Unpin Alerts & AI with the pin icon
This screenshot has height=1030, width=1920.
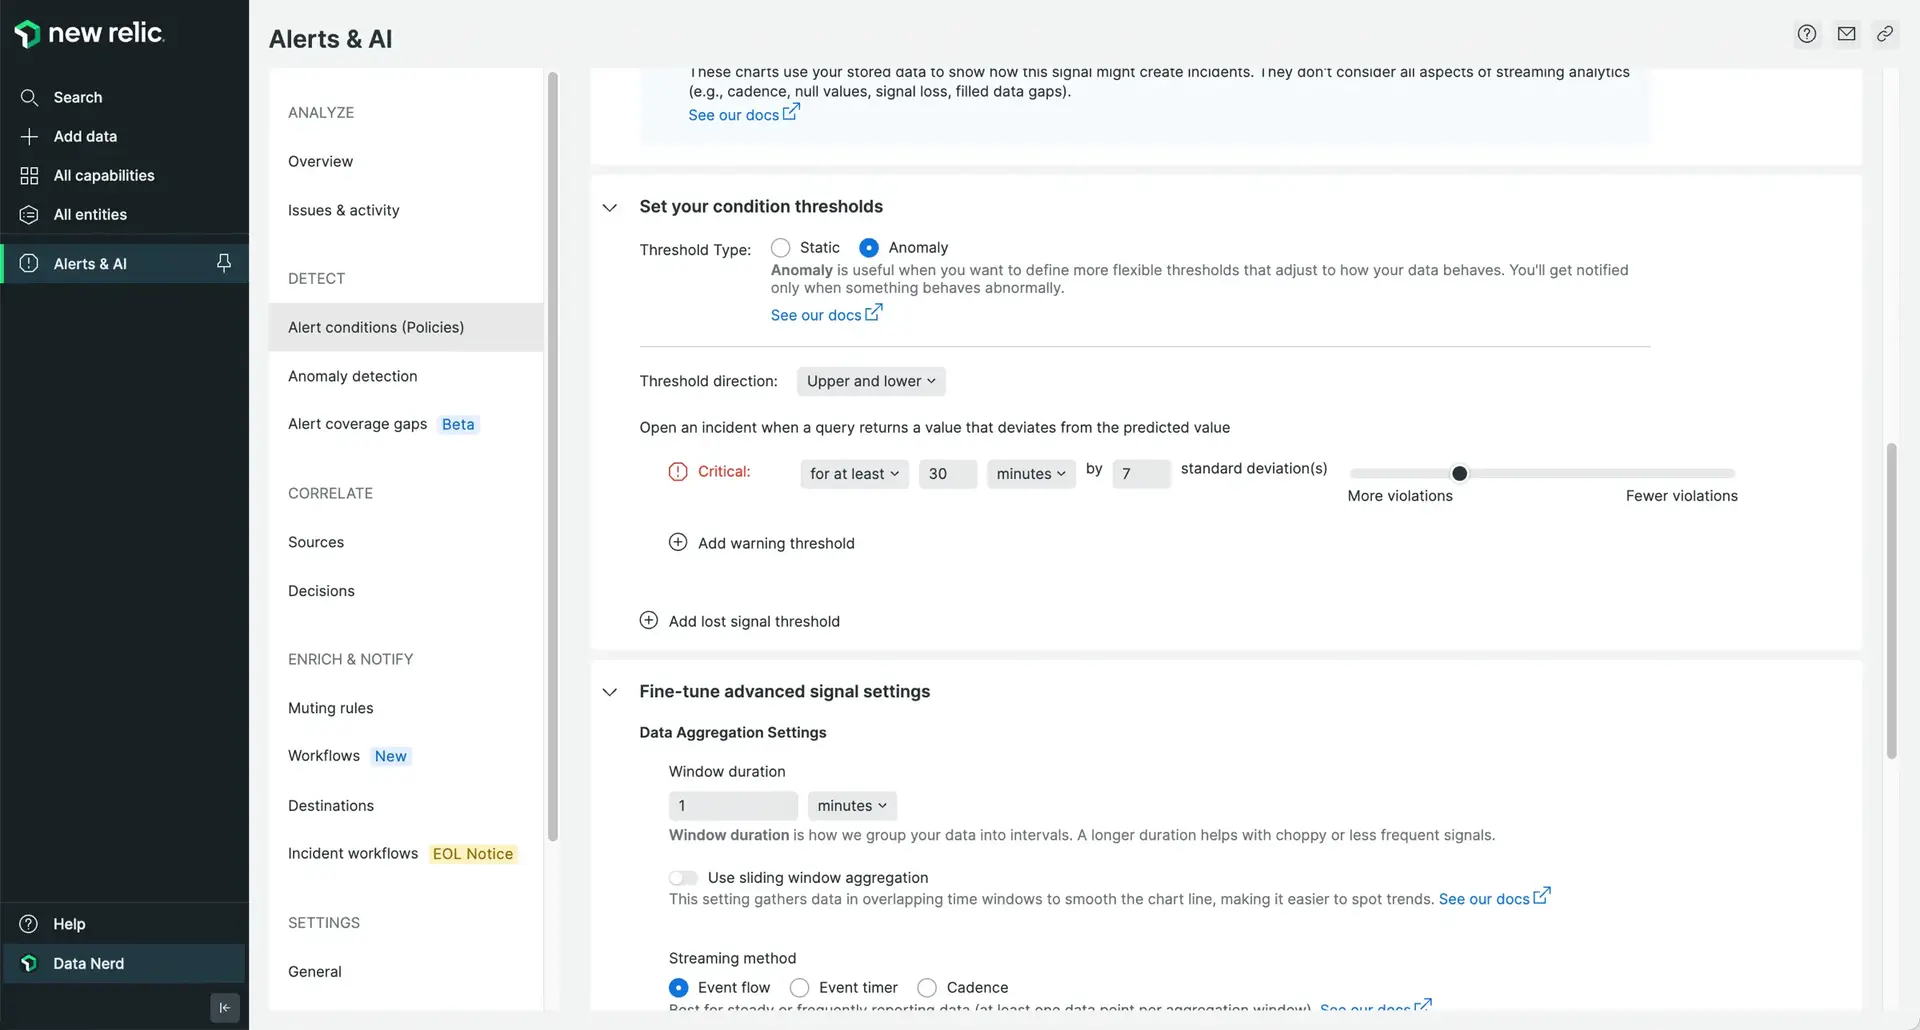pyautogui.click(x=224, y=263)
